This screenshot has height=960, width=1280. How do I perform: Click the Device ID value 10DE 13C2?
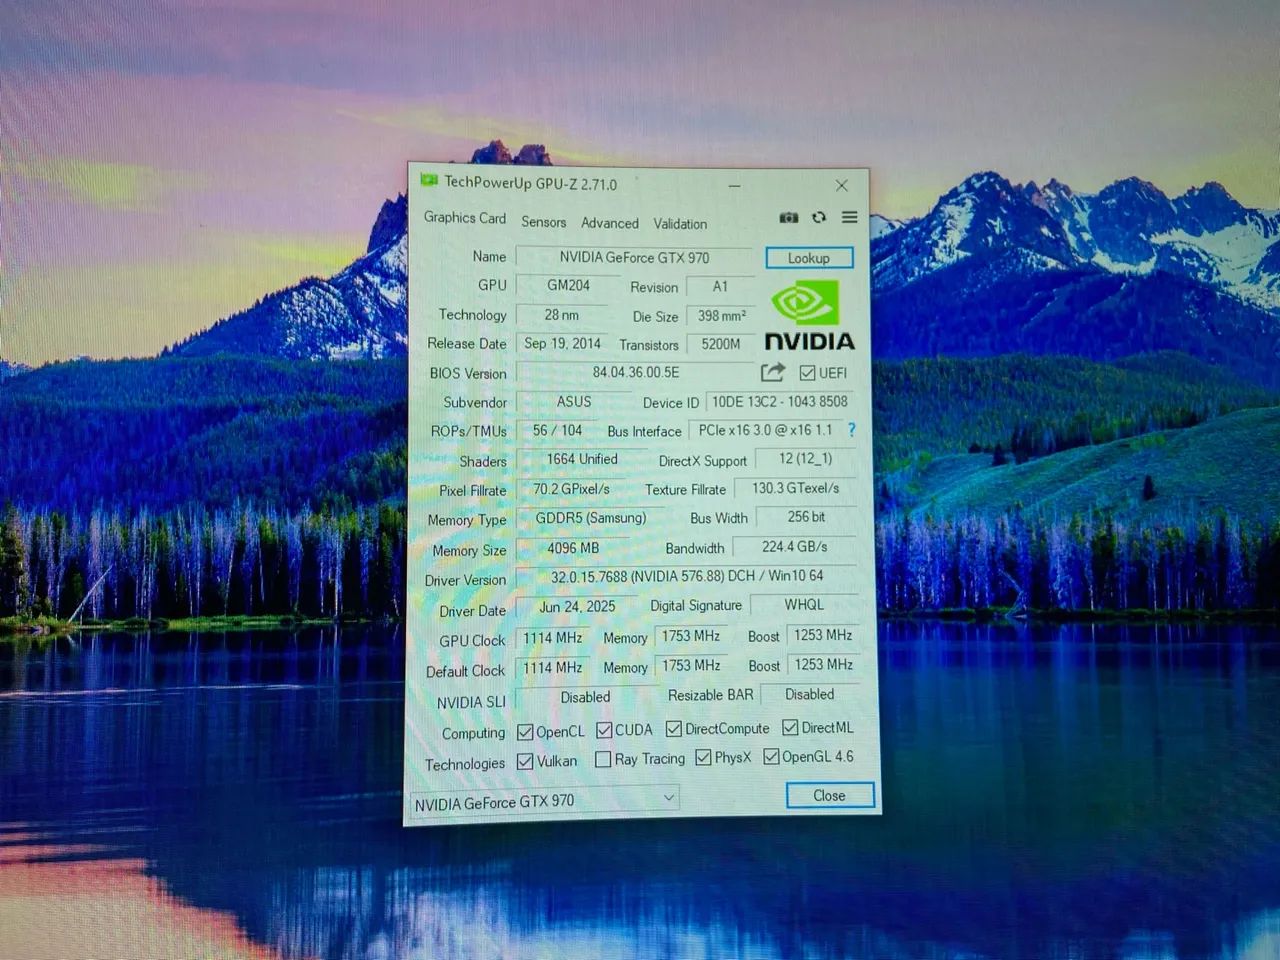[x=780, y=401]
